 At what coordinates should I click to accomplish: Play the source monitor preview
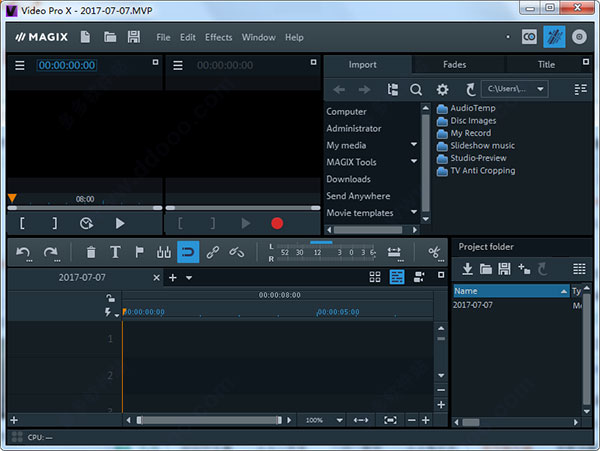pyautogui.click(x=120, y=223)
